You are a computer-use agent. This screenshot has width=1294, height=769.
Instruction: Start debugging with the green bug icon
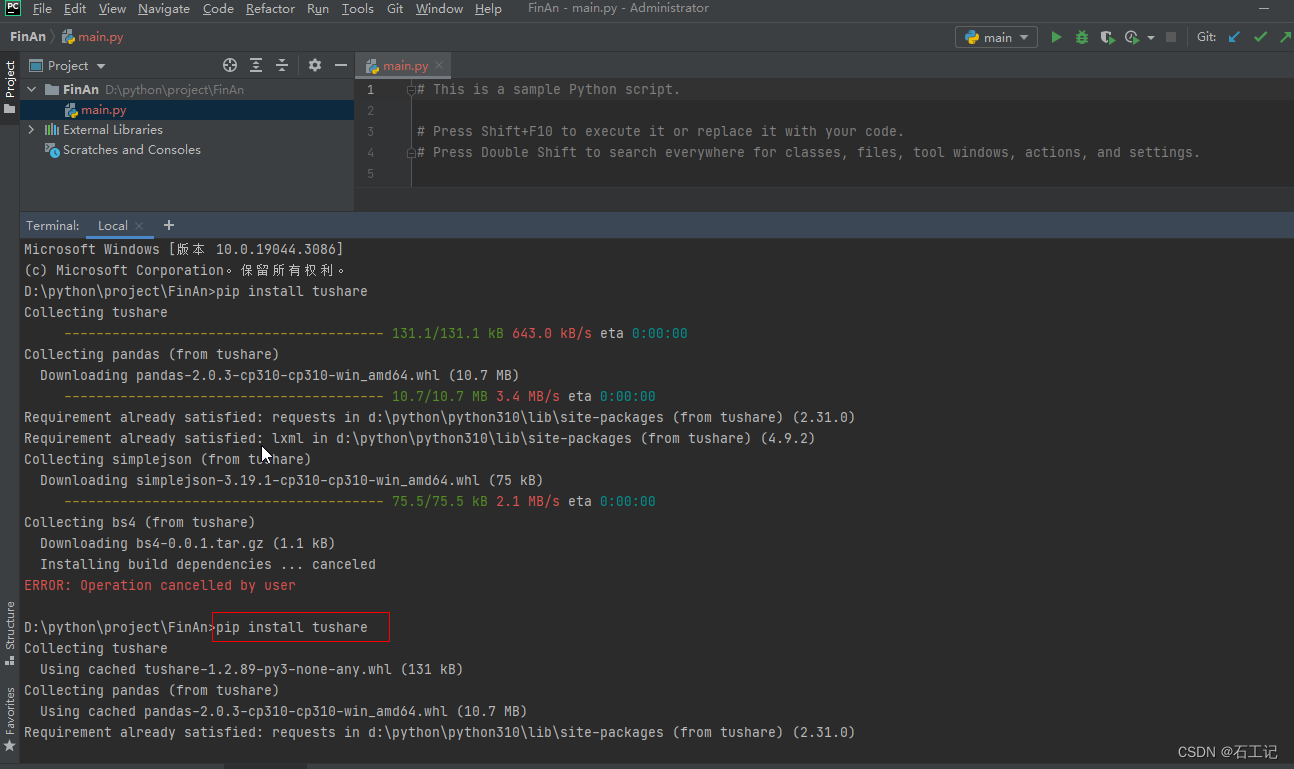click(1082, 37)
